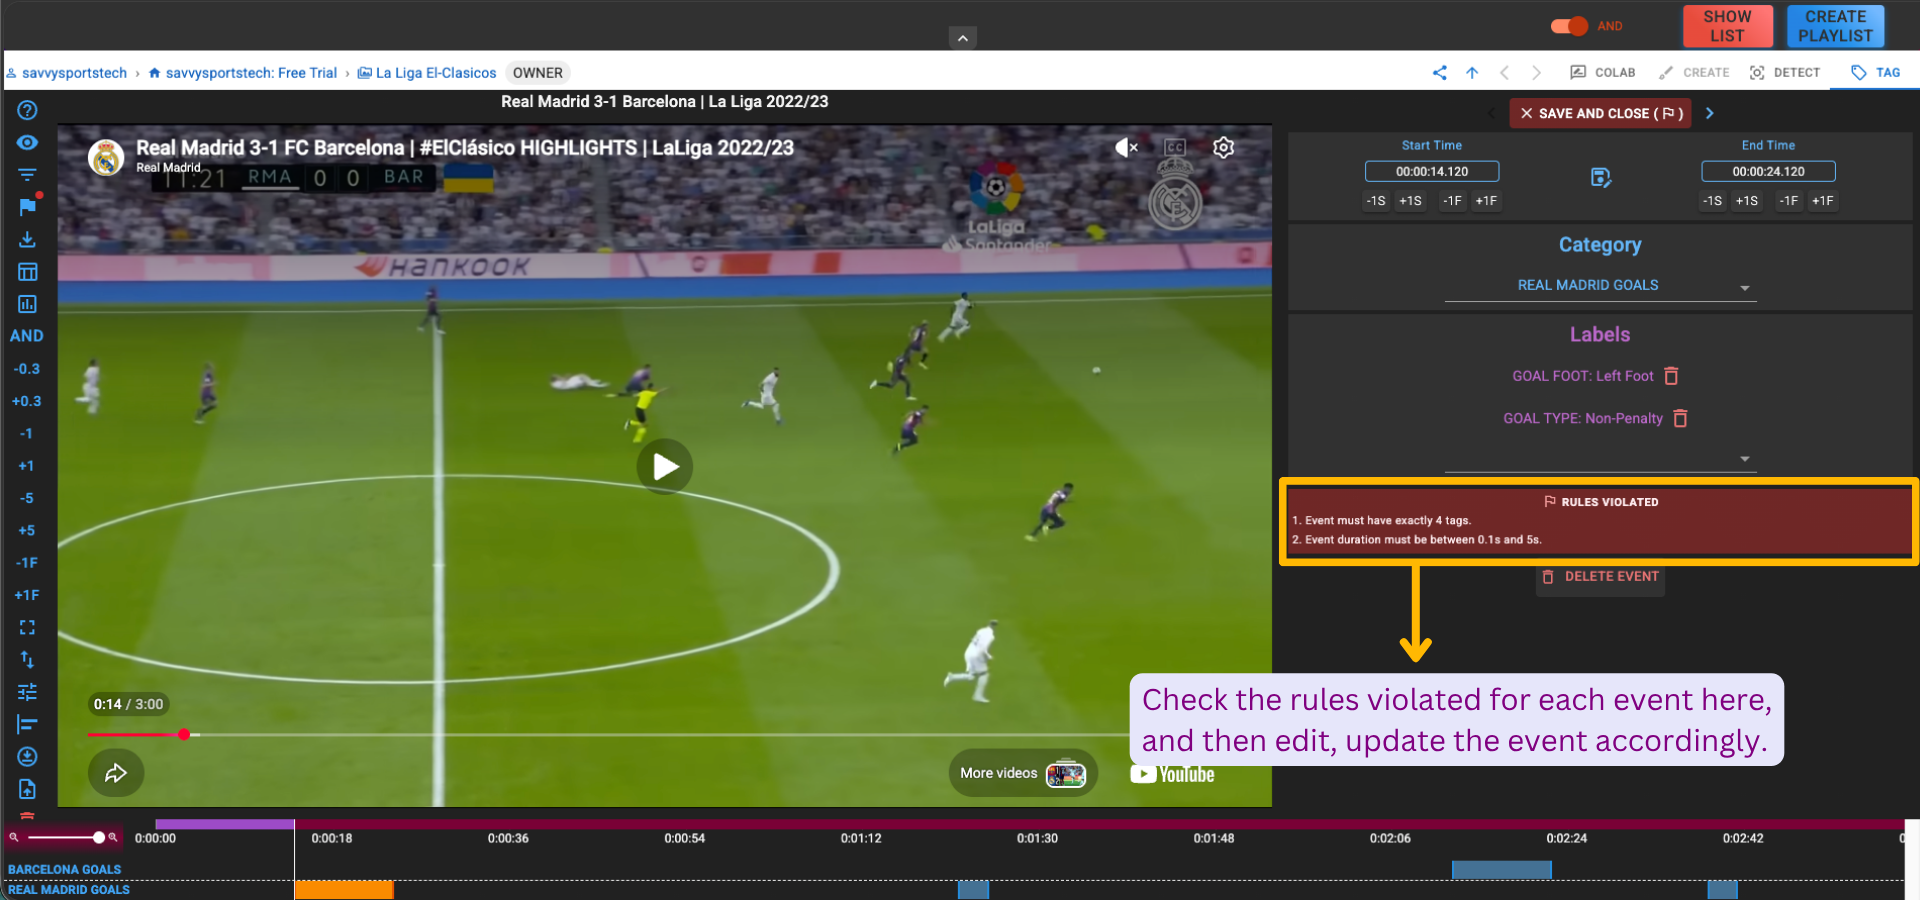Expand the REAL MADRID GOALS category dropdown
This screenshot has height=900, width=1920.
point(1744,287)
